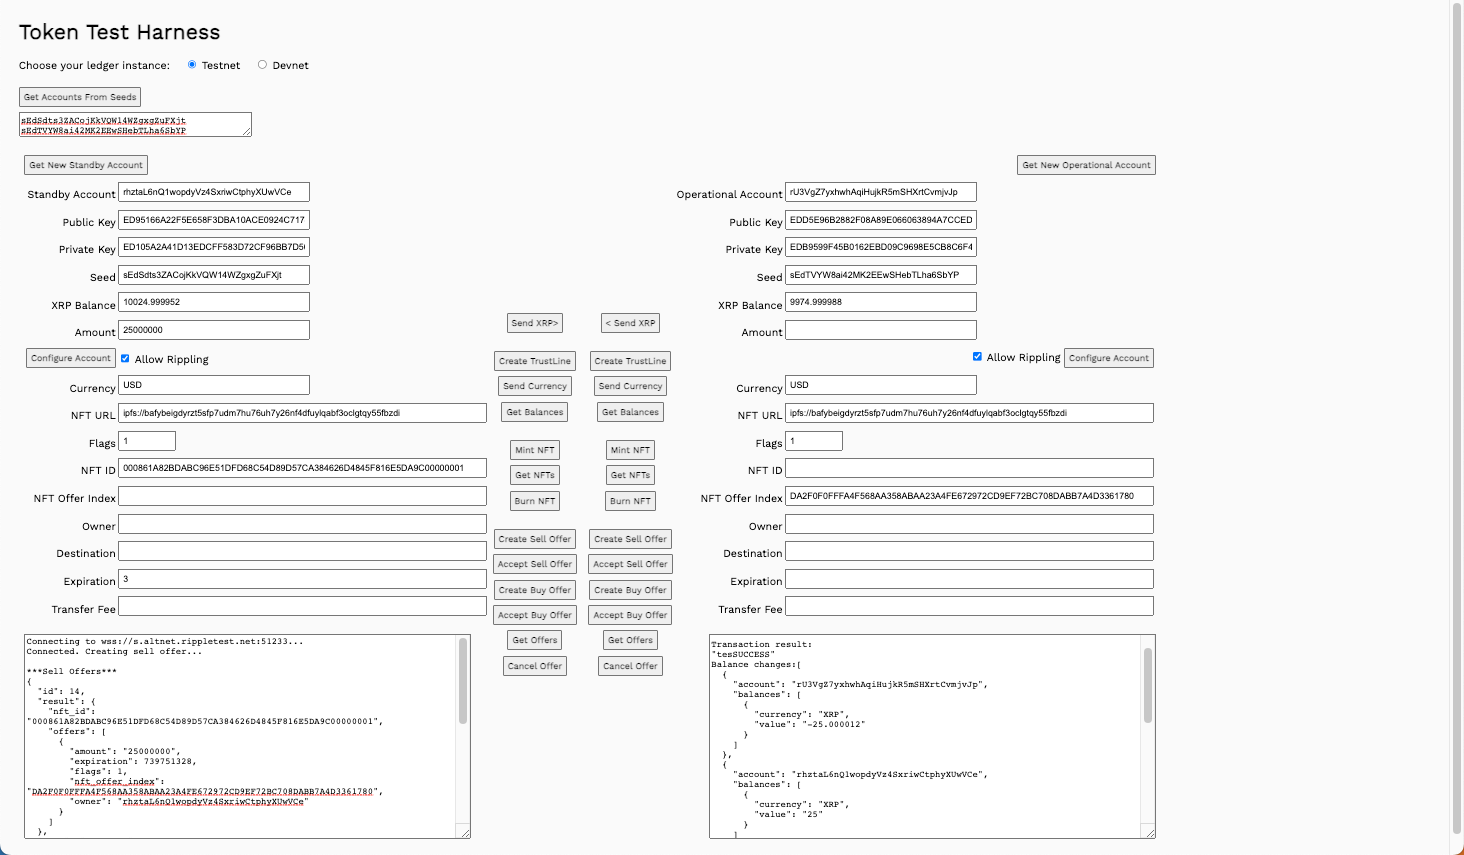
Task: Grab the standby log textarea resize handle
Action: 465,833
